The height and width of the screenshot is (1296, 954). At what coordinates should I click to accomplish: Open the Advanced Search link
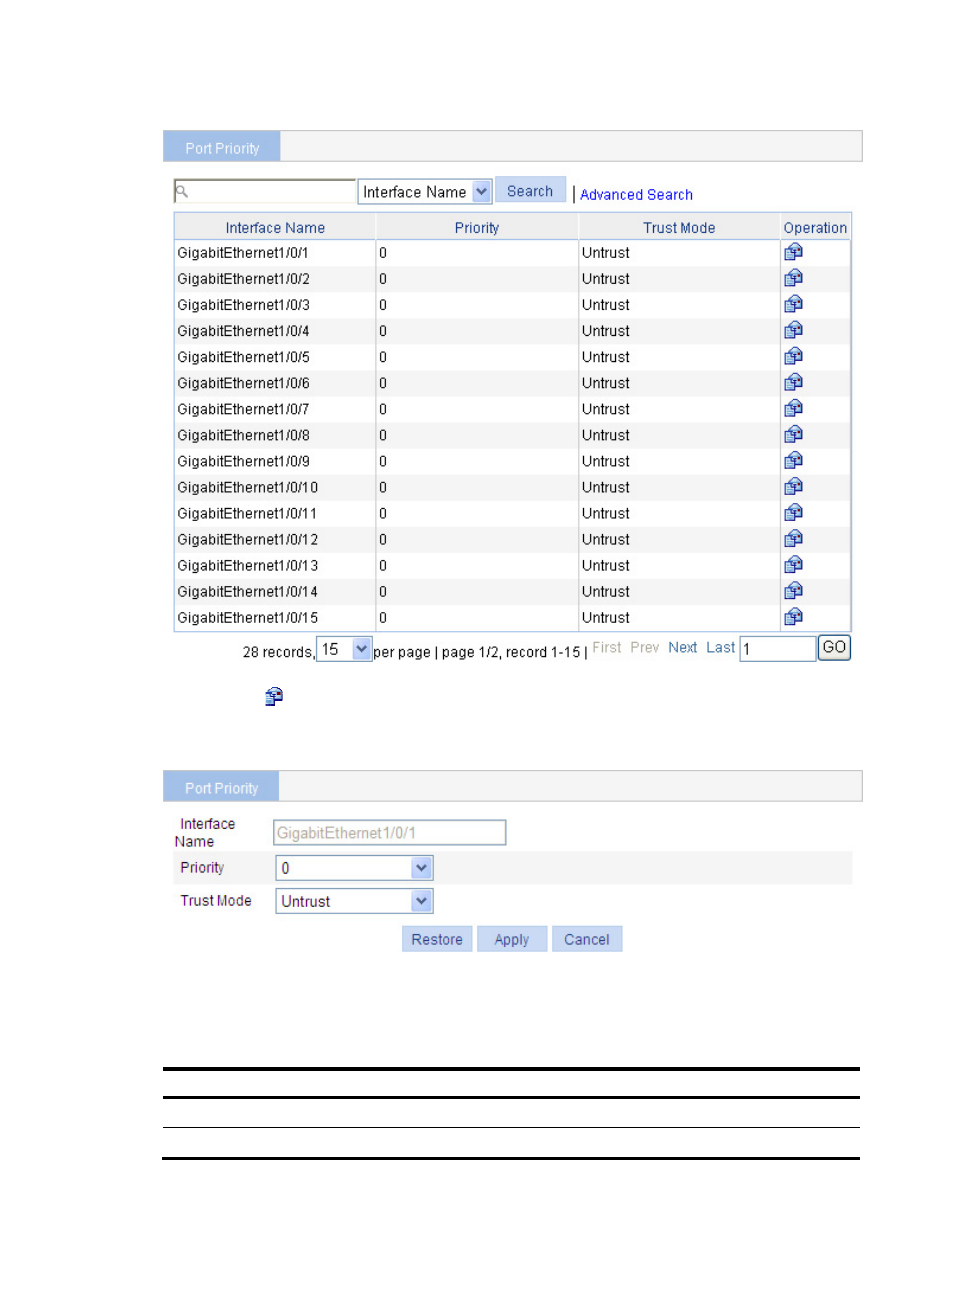coord(636,195)
